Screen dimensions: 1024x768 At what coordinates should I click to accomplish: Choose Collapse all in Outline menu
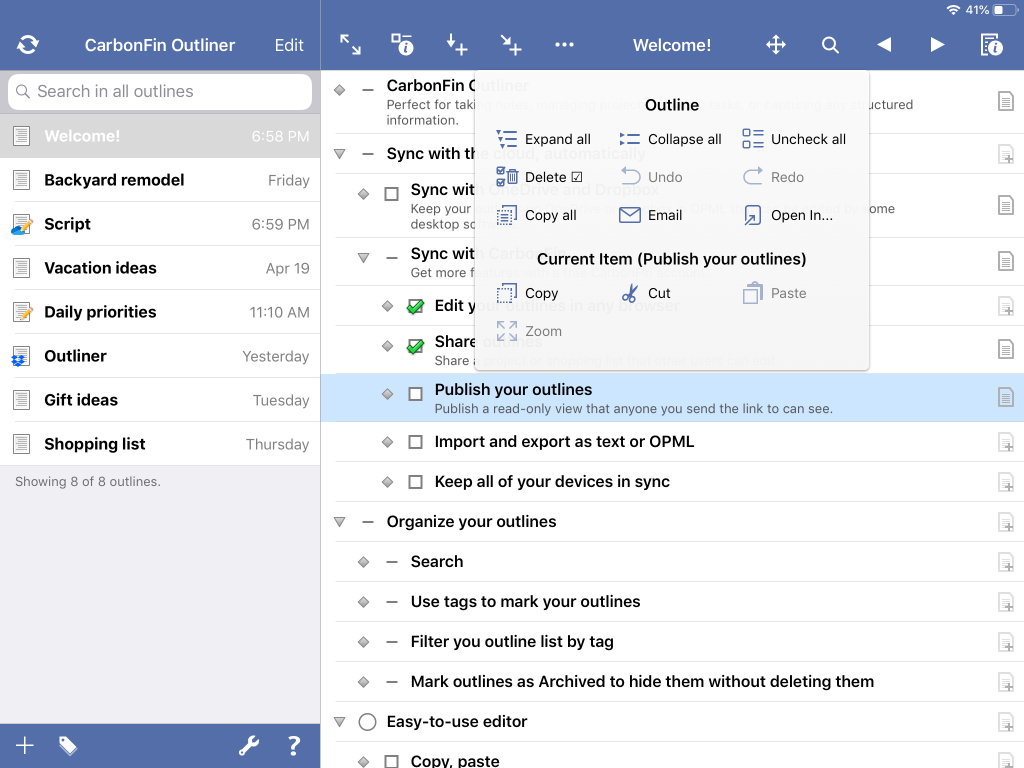coord(670,139)
